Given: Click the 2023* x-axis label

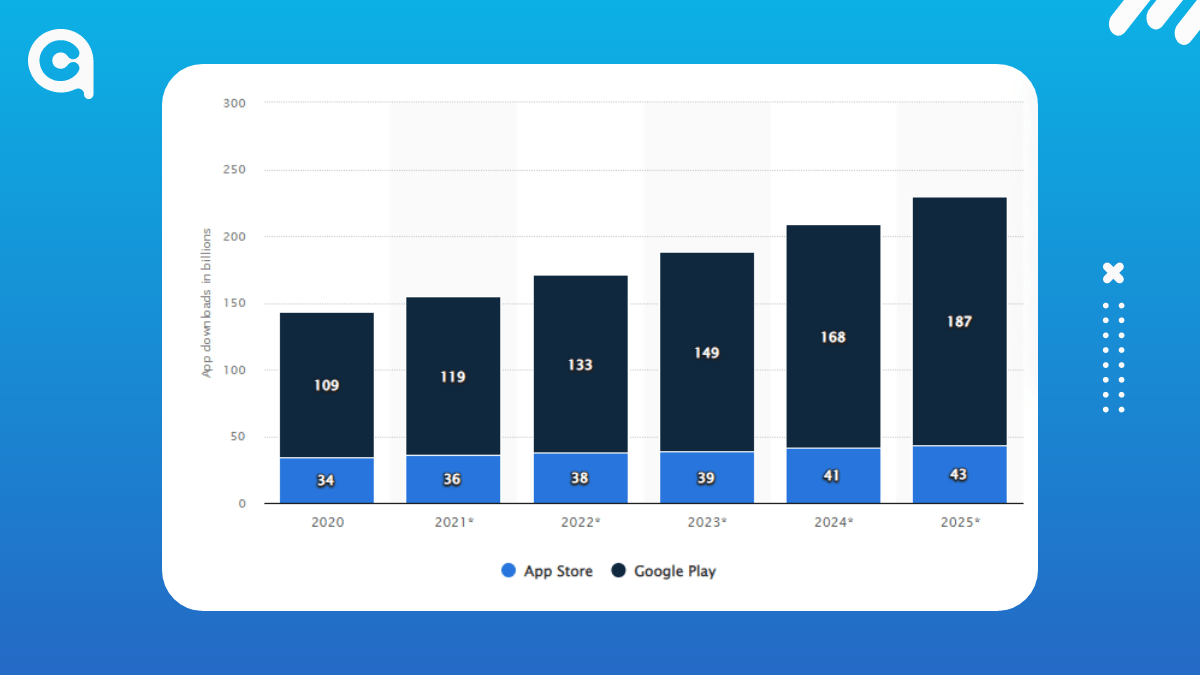Looking at the screenshot, I should [708, 522].
